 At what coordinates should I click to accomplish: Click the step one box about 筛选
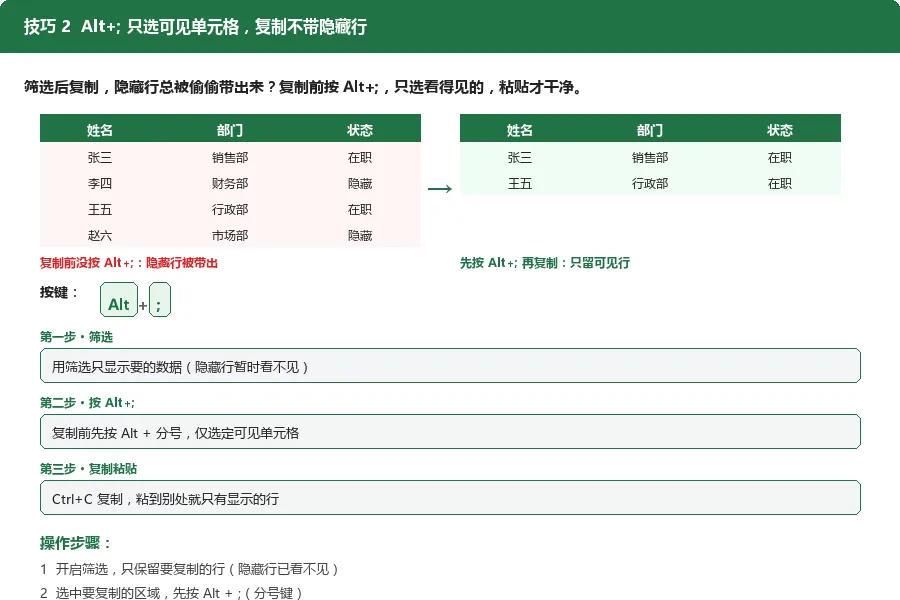[450, 366]
